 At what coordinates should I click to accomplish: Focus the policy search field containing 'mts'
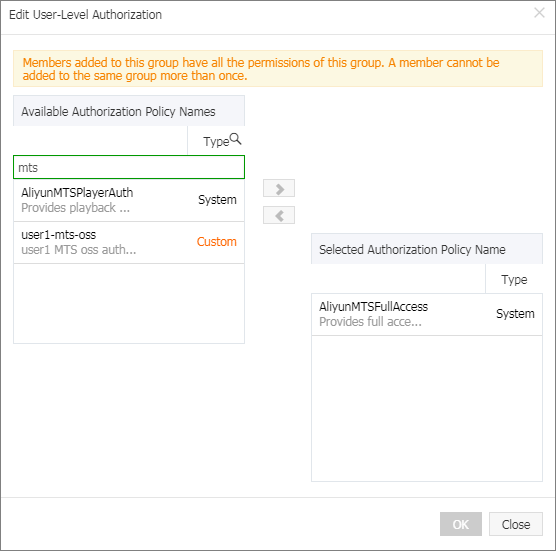(129, 167)
